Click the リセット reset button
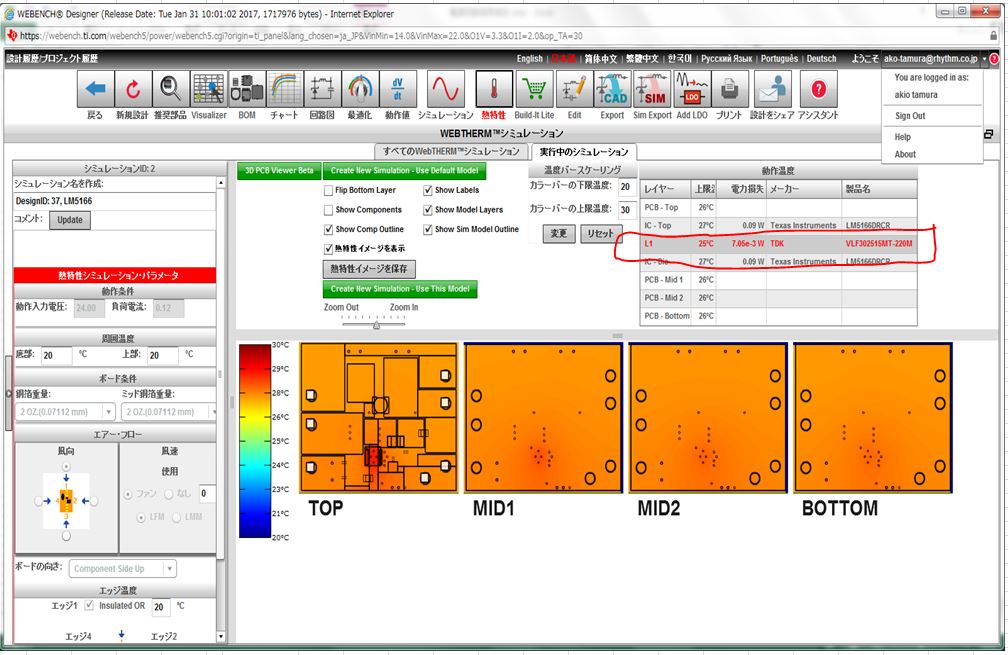This screenshot has height=655, width=1008. [x=600, y=233]
